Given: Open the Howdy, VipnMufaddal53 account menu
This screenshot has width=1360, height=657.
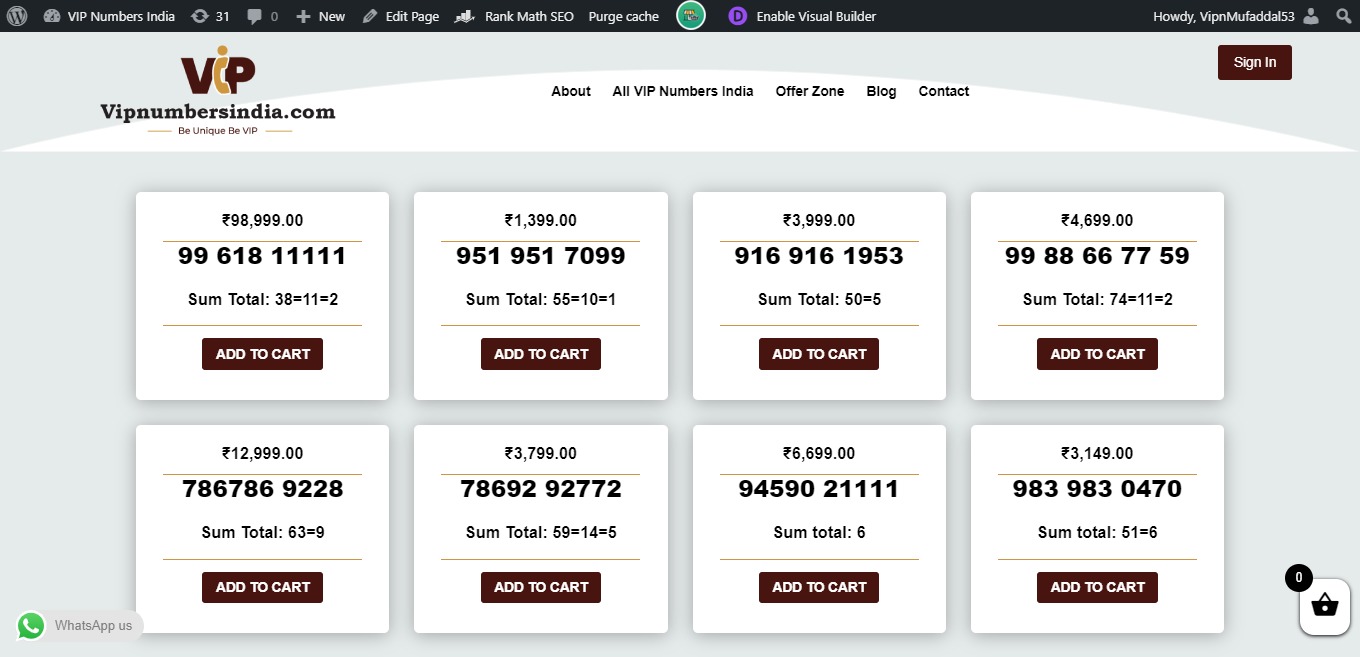Looking at the screenshot, I should tap(1224, 16).
